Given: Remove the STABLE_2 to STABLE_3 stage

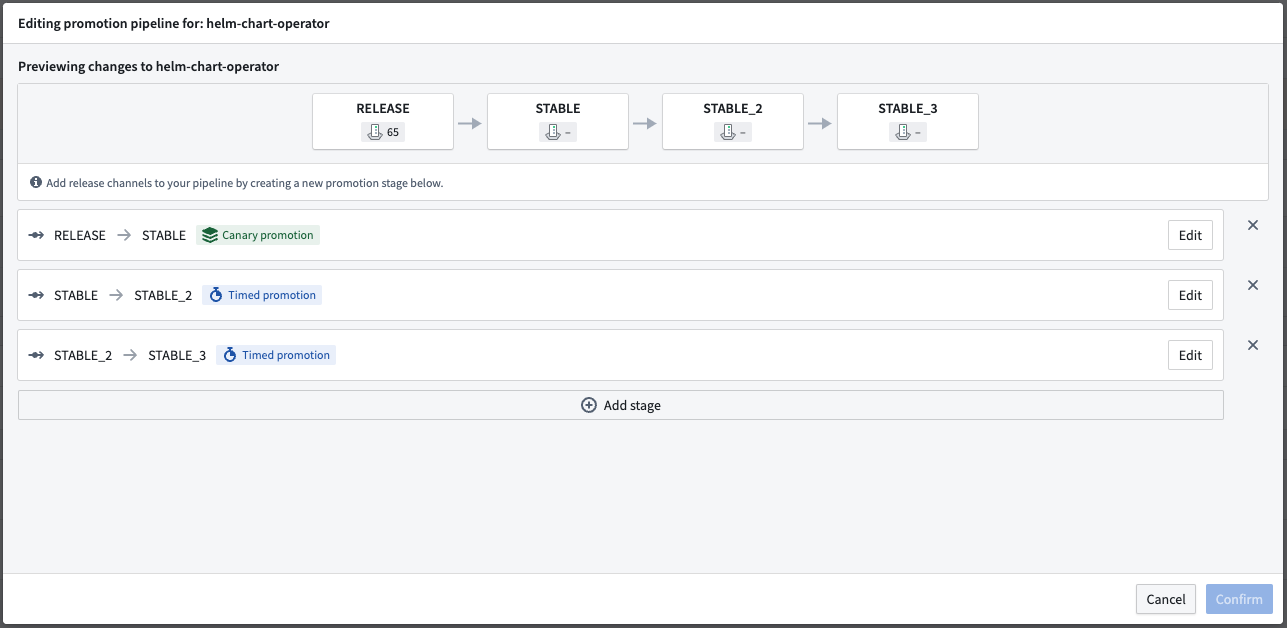Looking at the screenshot, I should 1253,346.
